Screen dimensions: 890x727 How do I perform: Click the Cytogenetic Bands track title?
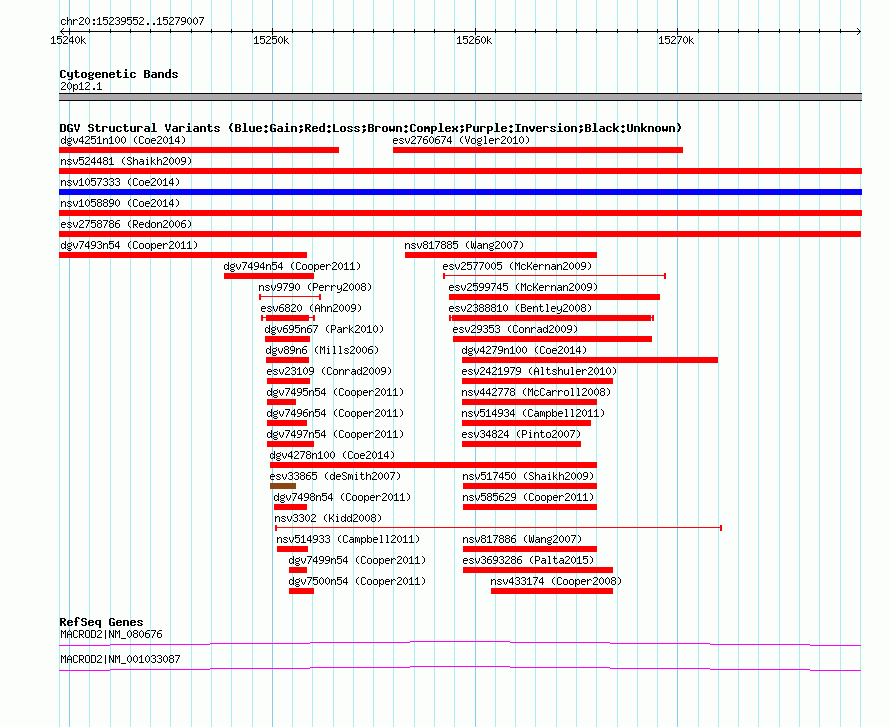119,74
